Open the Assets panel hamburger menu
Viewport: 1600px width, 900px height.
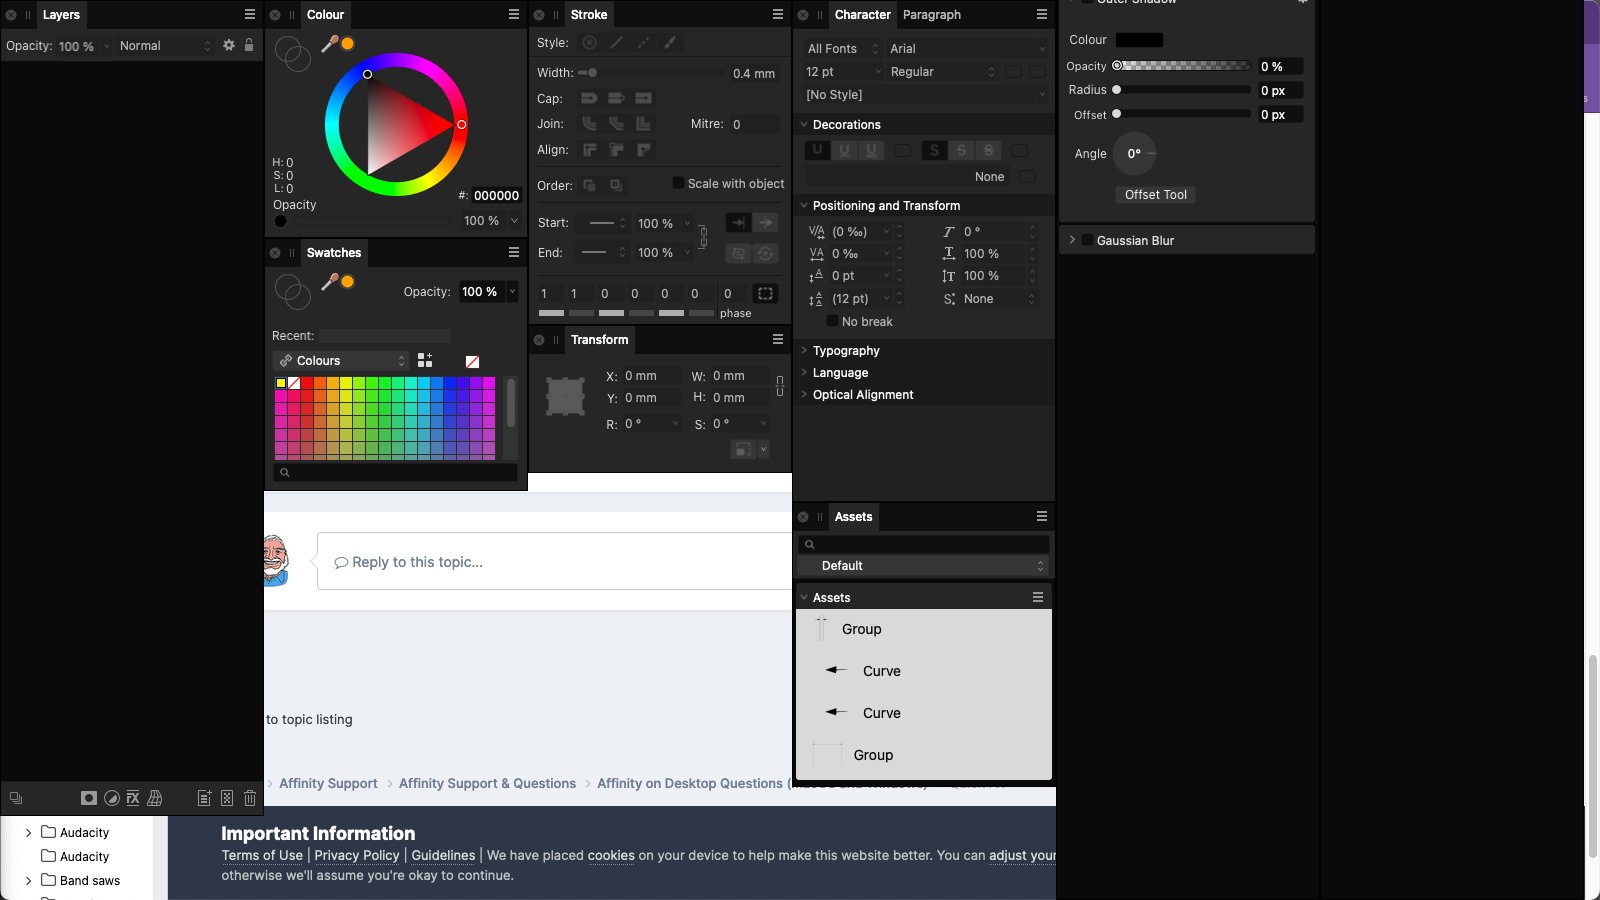pos(1042,516)
